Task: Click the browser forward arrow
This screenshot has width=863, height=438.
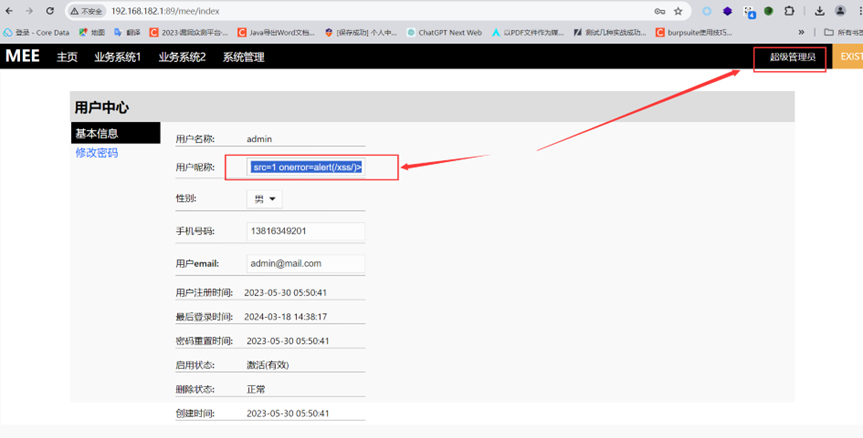Action: point(29,11)
